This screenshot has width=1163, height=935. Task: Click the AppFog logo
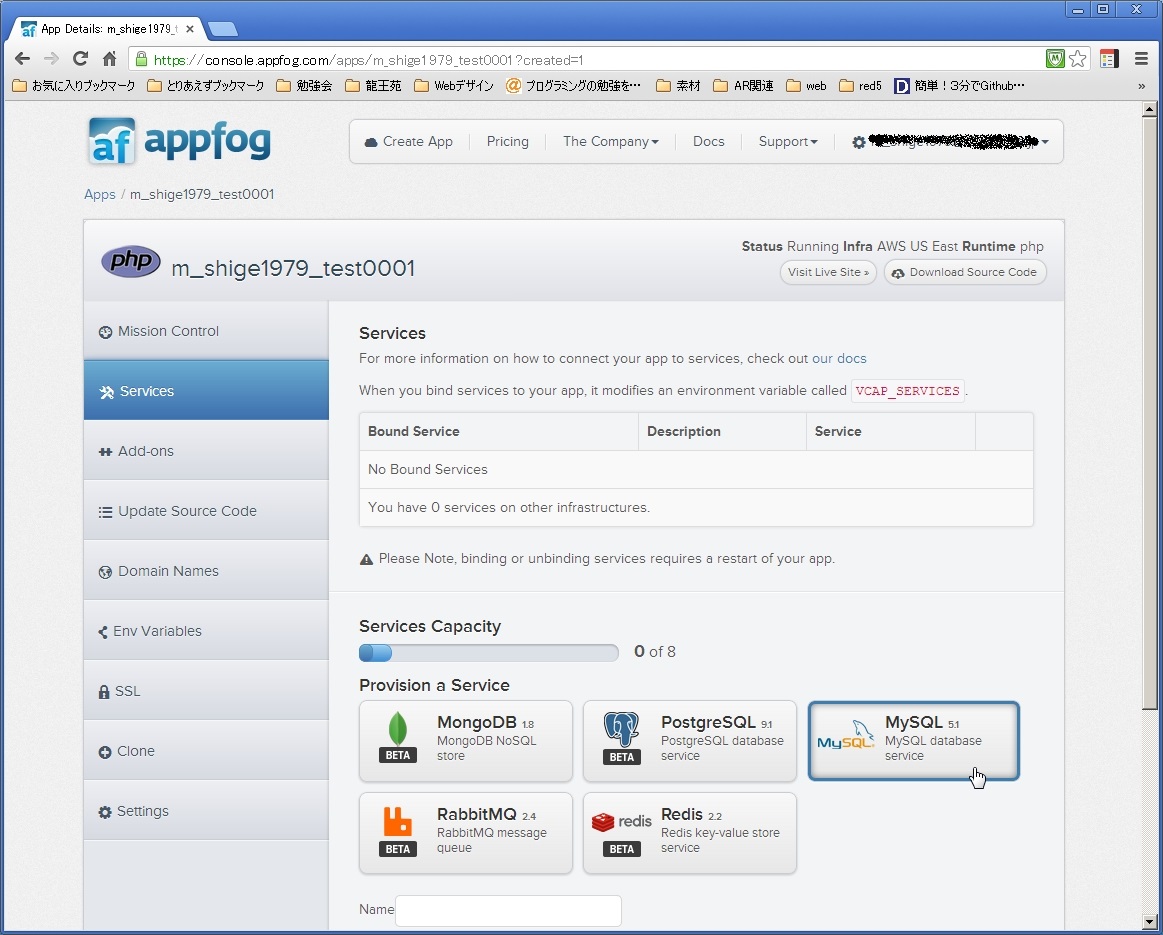tap(180, 141)
